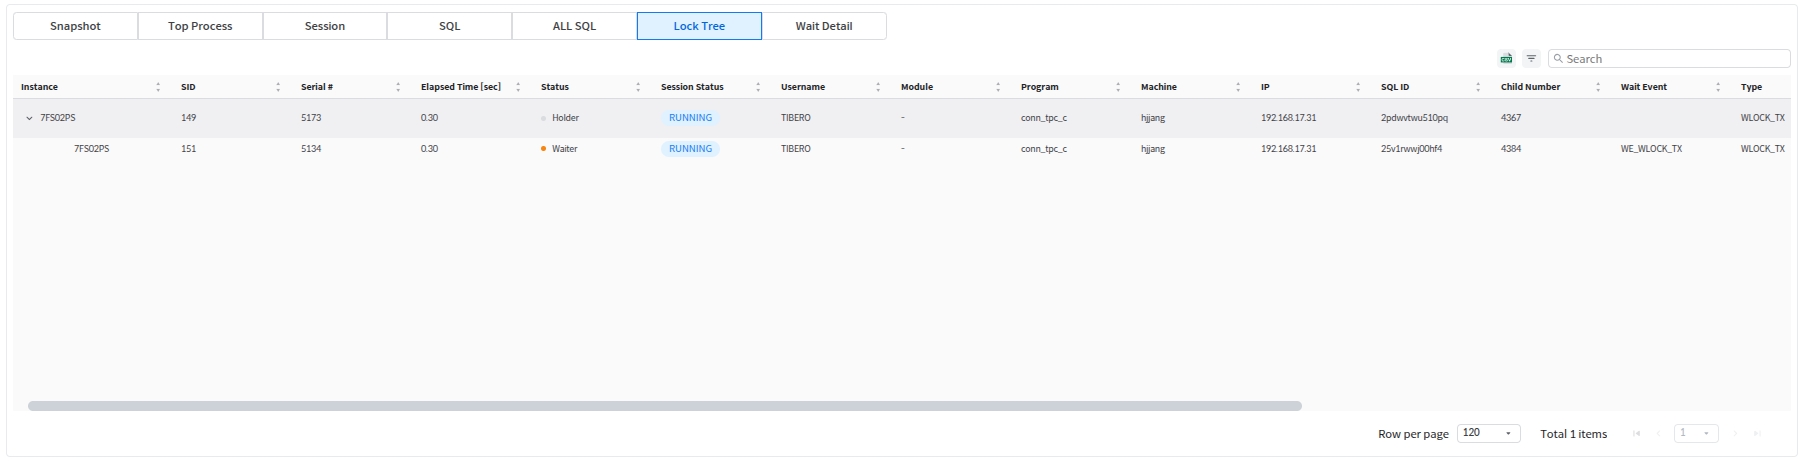Click SQL ID 2pdwvtwu510pq
This screenshot has width=1810, height=462.
point(1414,118)
